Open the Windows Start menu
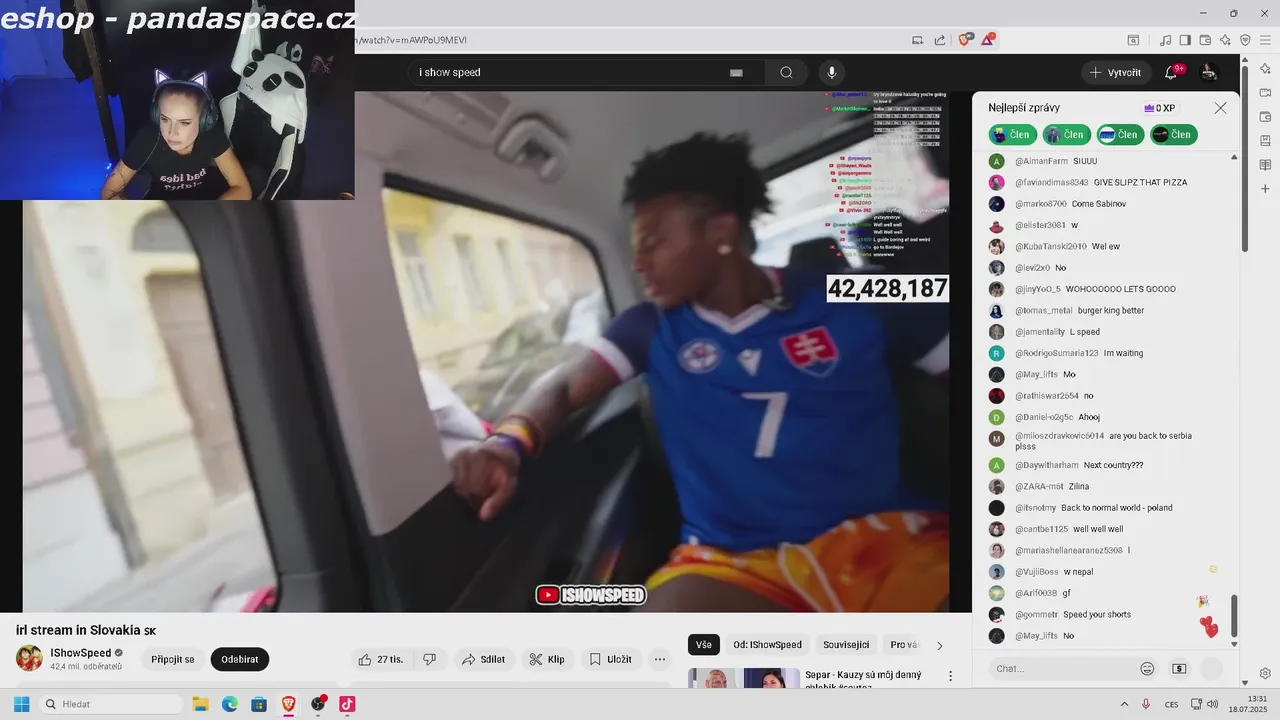The height and width of the screenshot is (720, 1280). tap(21, 704)
